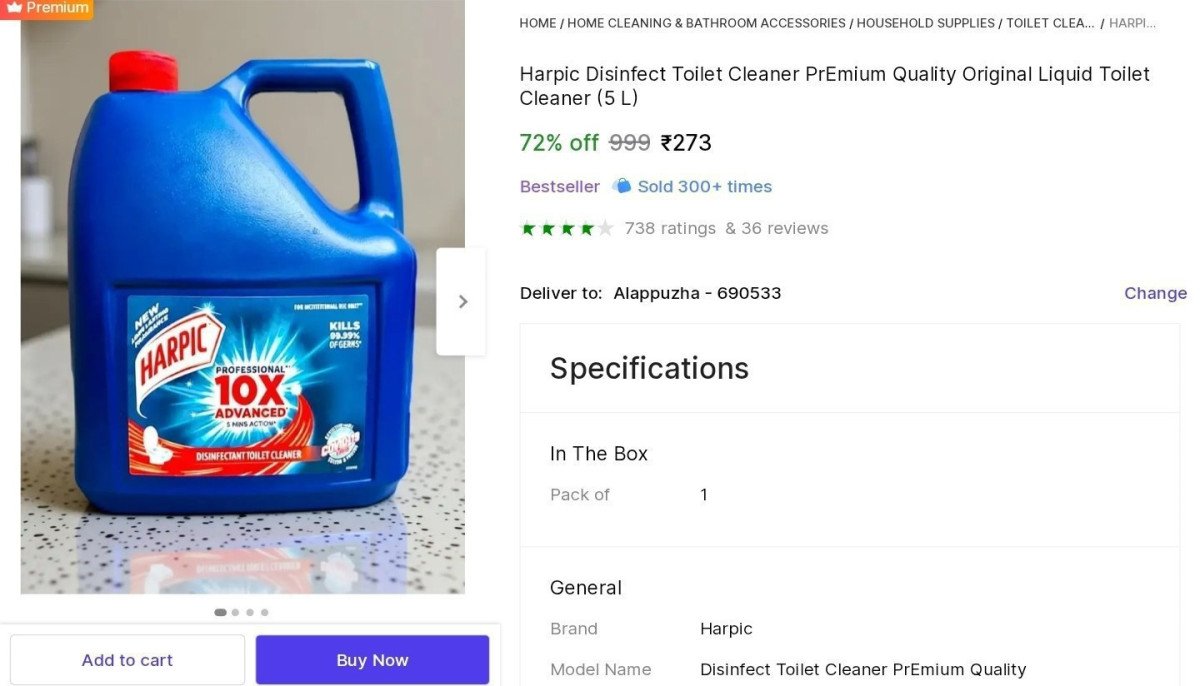This screenshot has width=1200, height=686.
Task: Click the product title text
Action: (834, 86)
